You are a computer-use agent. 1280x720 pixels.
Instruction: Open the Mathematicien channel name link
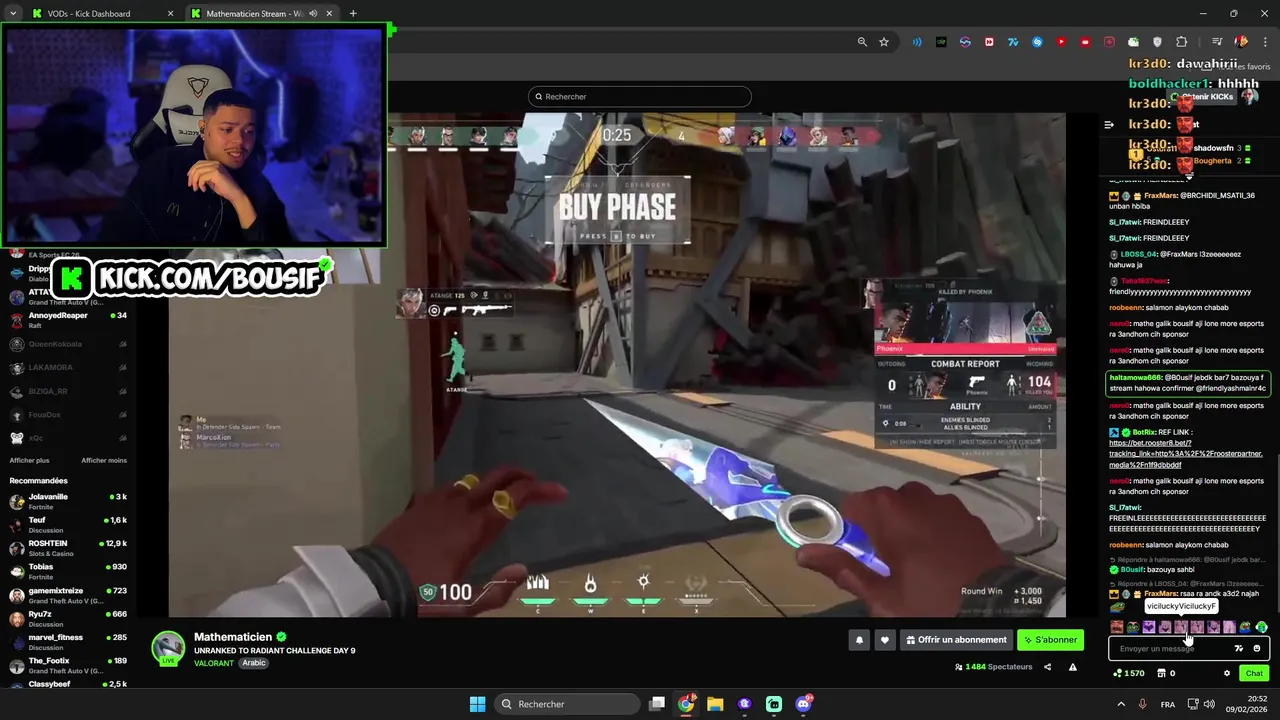coord(233,637)
